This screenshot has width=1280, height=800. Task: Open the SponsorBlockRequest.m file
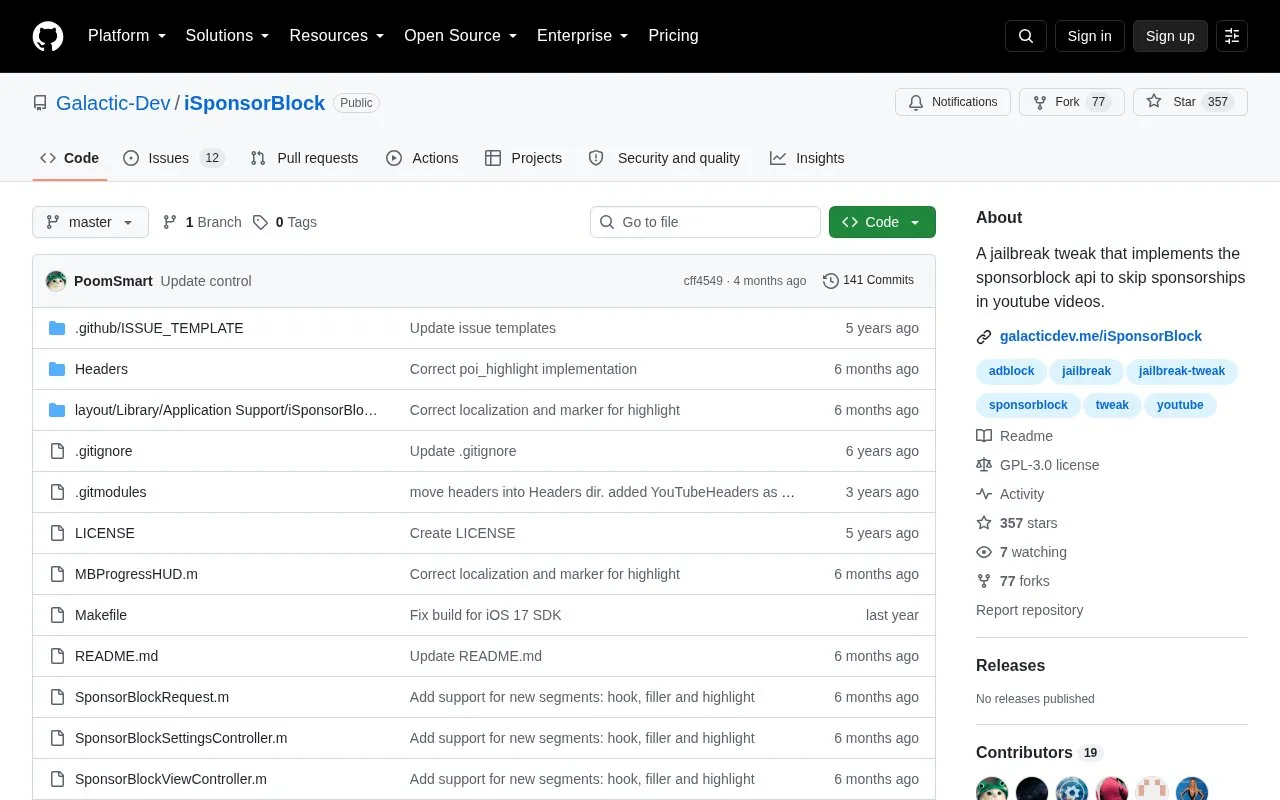(x=152, y=697)
